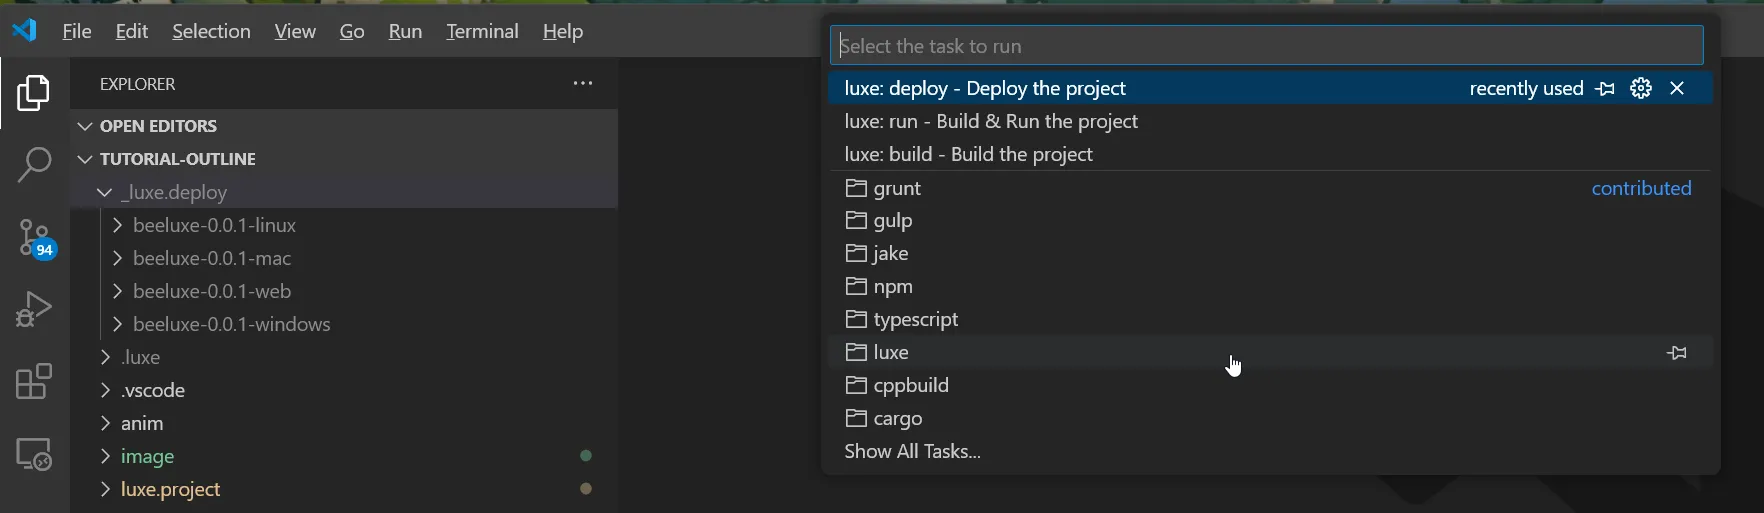
Task: Pin the luxe: deploy task
Action: coord(1605,88)
